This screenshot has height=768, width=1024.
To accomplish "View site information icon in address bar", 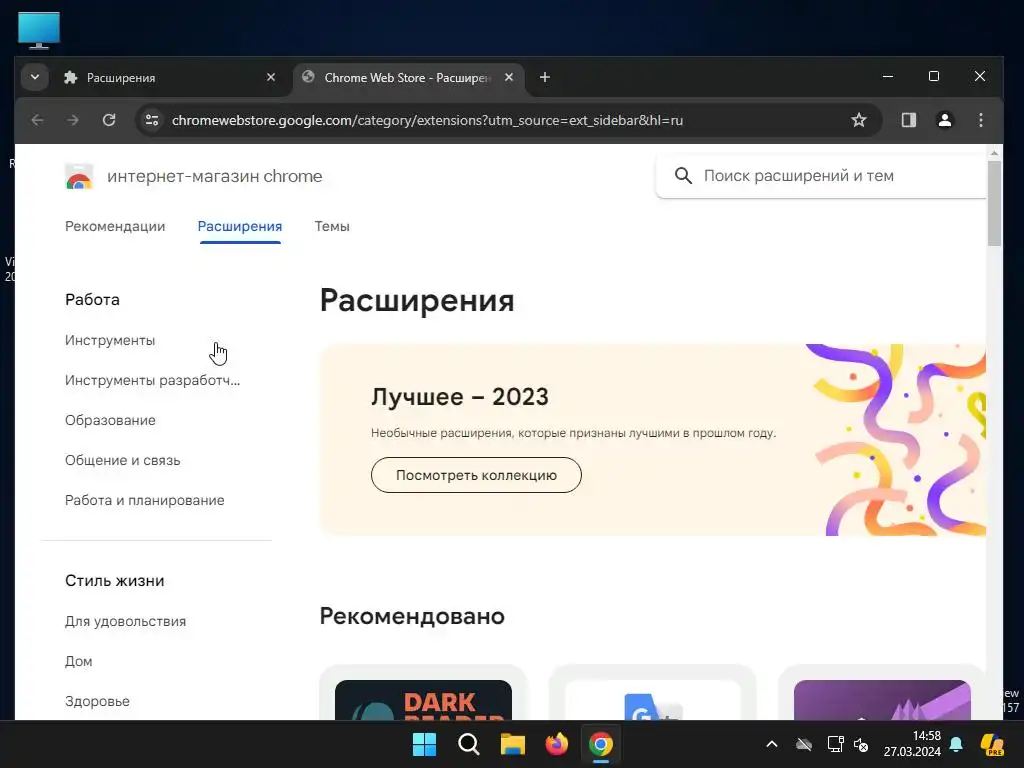I will click(152, 120).
